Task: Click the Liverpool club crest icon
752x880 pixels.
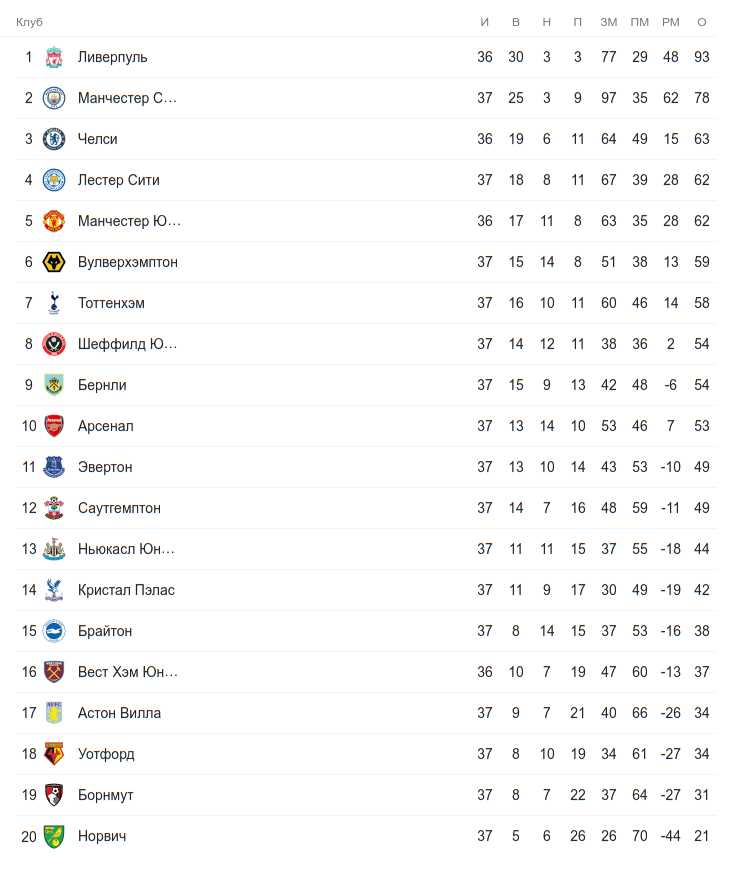Action: click(54, 57)
